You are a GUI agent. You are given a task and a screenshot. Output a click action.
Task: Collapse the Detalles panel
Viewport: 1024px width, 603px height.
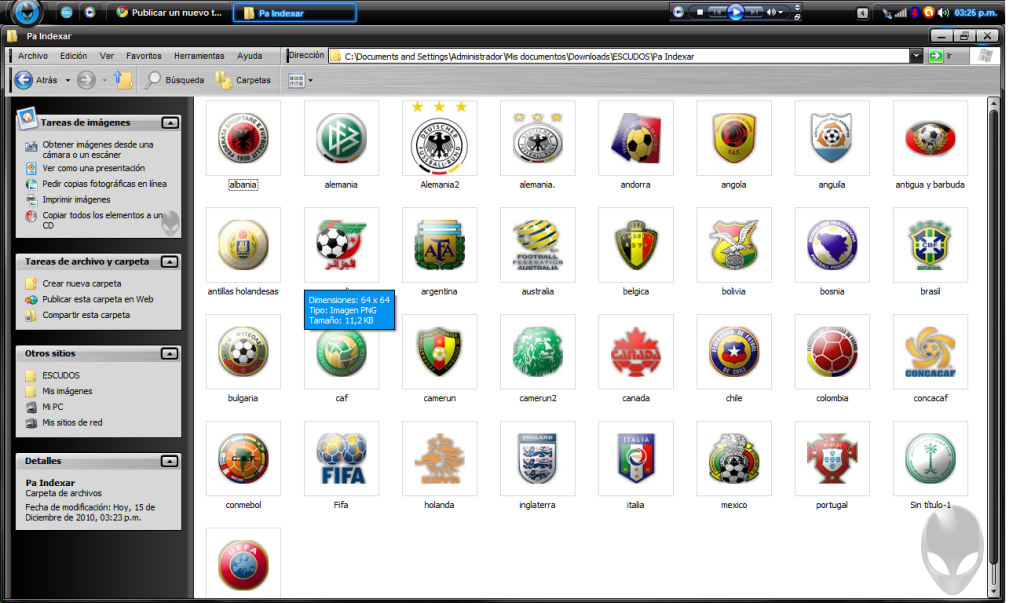point(170,461)
